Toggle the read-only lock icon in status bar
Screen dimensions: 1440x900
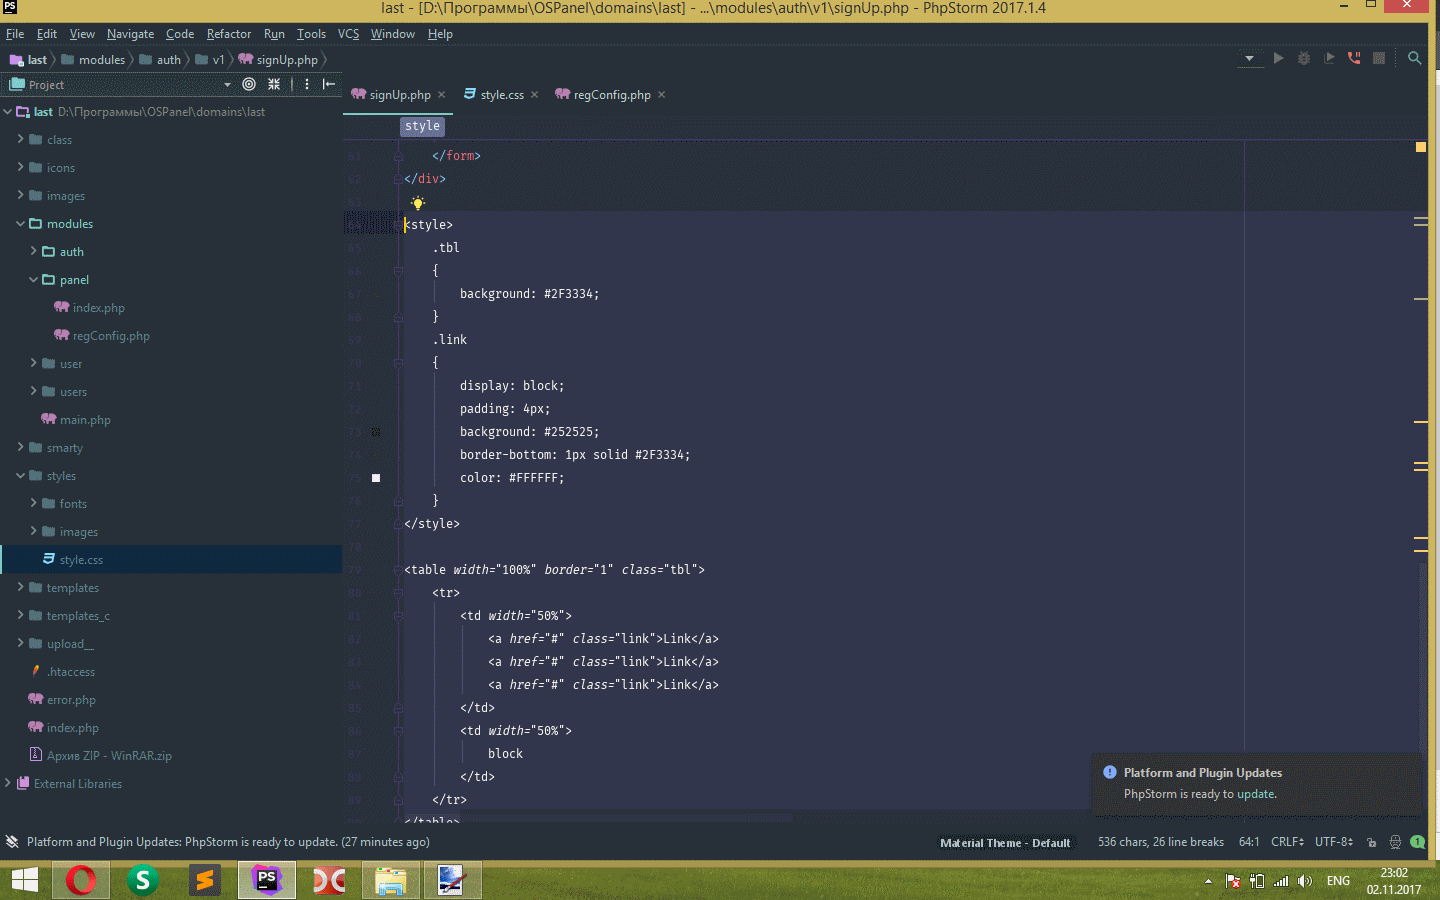coord(1371,842)
